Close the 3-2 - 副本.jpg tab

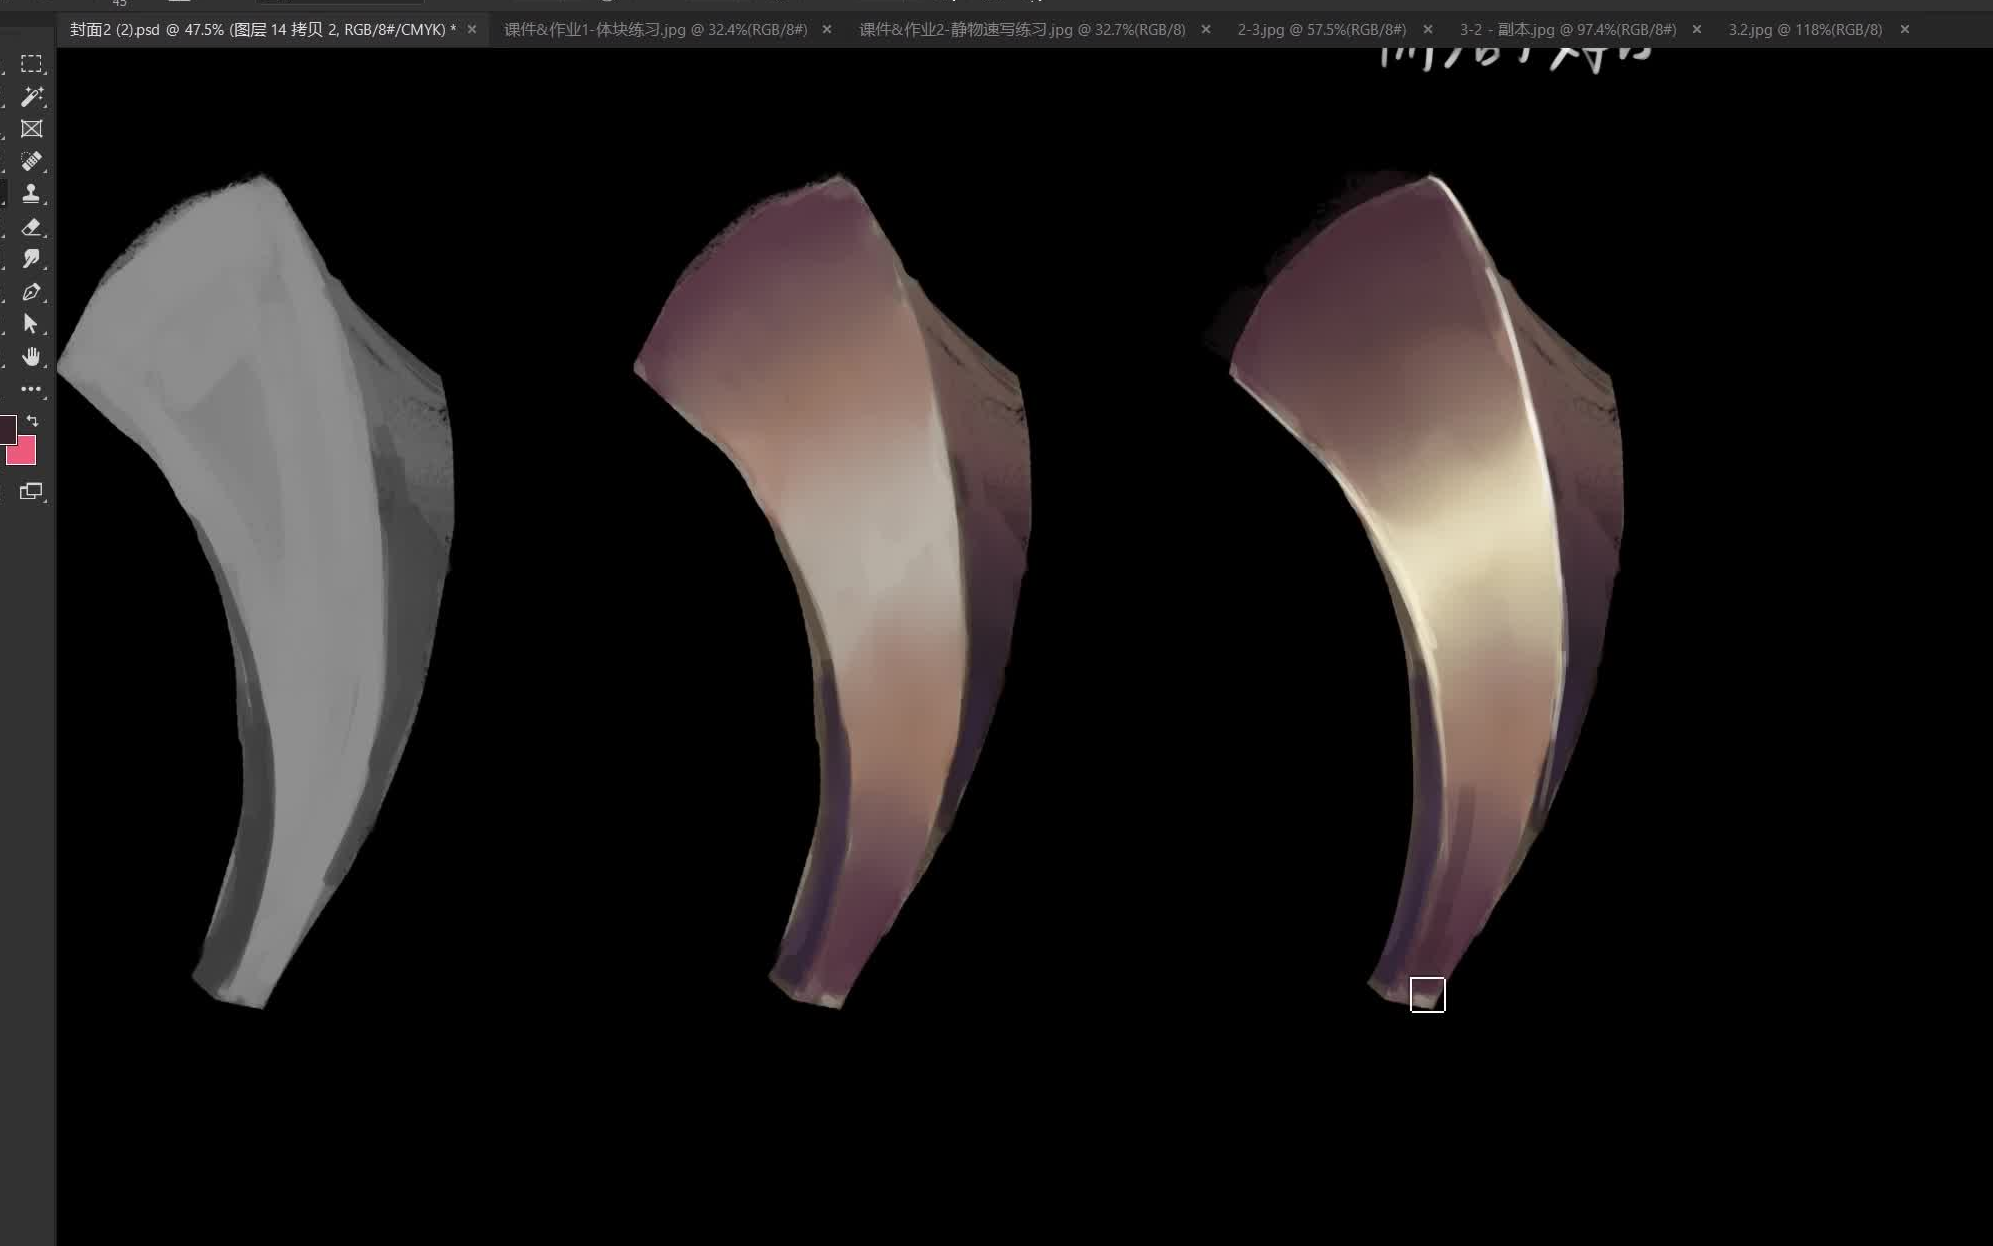[x=1697, y=30]
